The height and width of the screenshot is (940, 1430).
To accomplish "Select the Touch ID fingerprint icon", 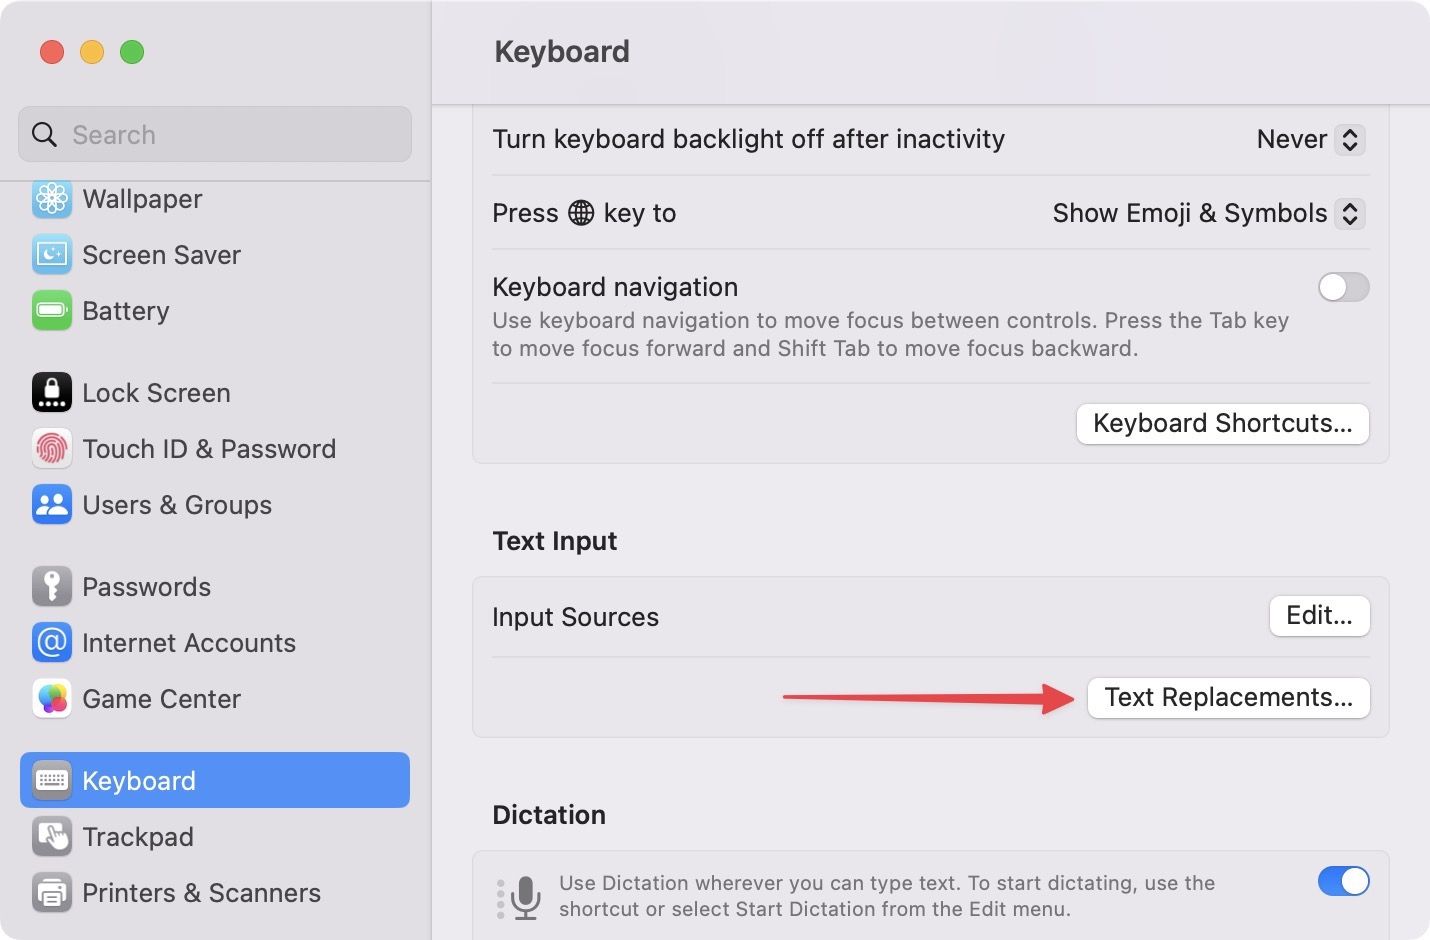I will tap(52, 449).
